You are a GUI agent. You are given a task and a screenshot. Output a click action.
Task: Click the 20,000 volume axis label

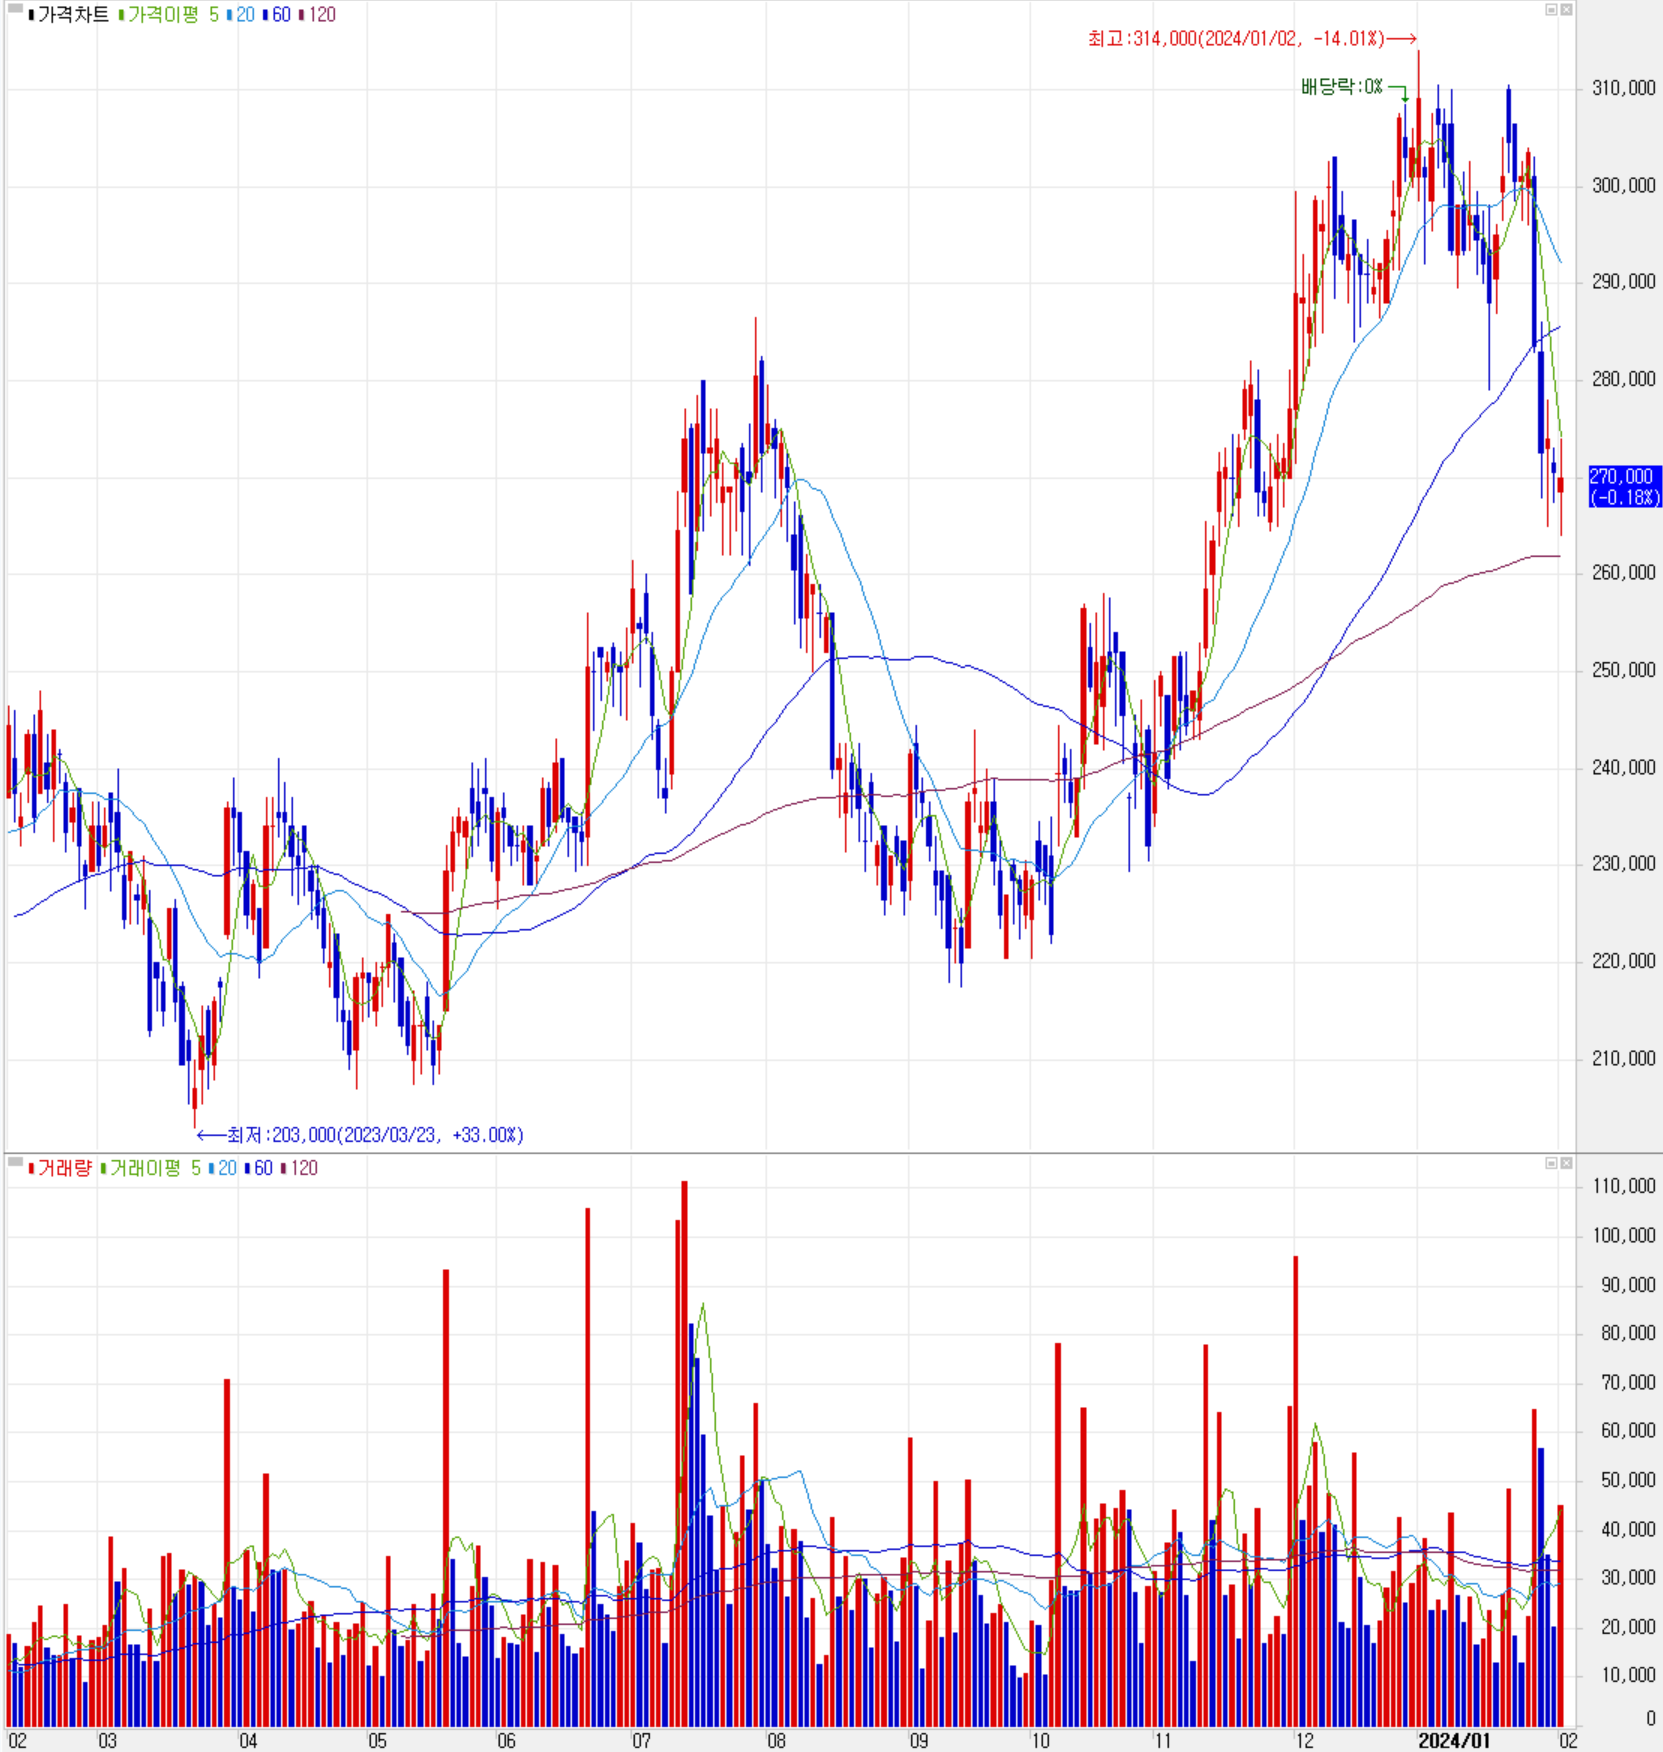pyautogui.click(x=1628, y=1627)
